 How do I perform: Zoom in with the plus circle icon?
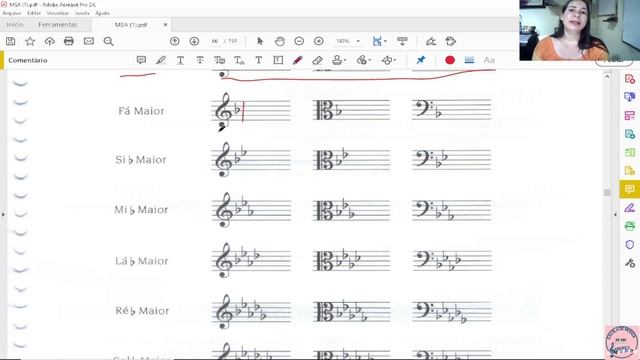pyautogui.click(x=319, y=41)
